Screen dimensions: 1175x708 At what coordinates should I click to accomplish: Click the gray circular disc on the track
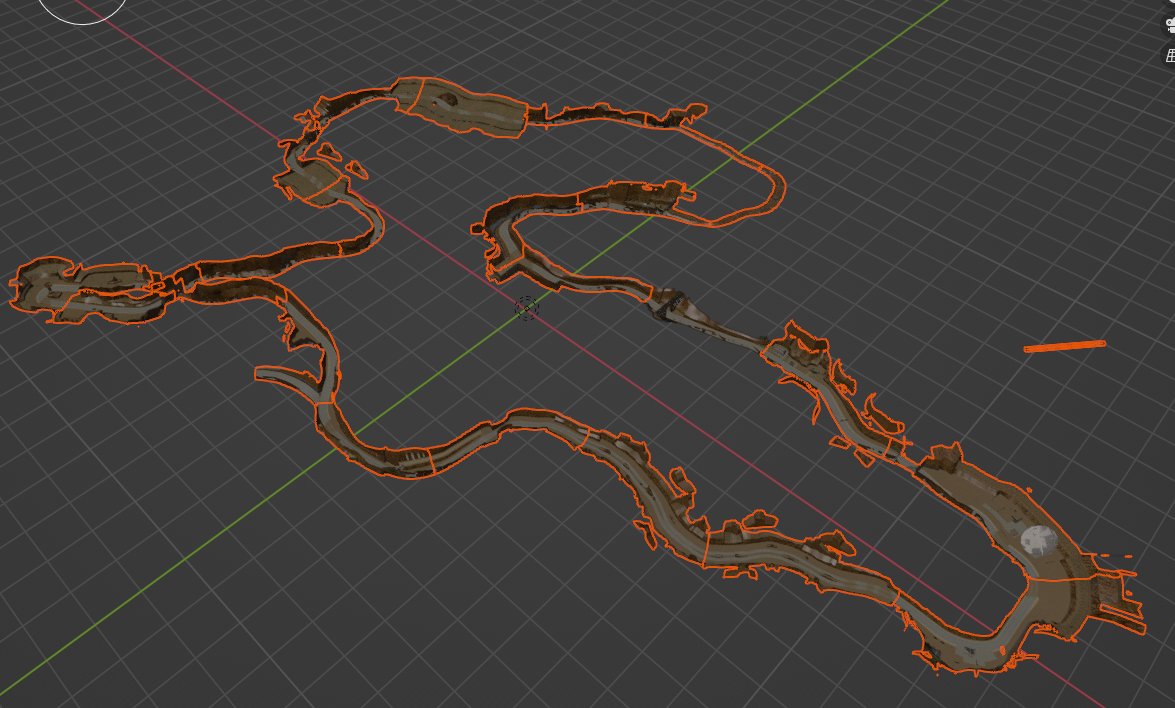tap(1039, 539)
